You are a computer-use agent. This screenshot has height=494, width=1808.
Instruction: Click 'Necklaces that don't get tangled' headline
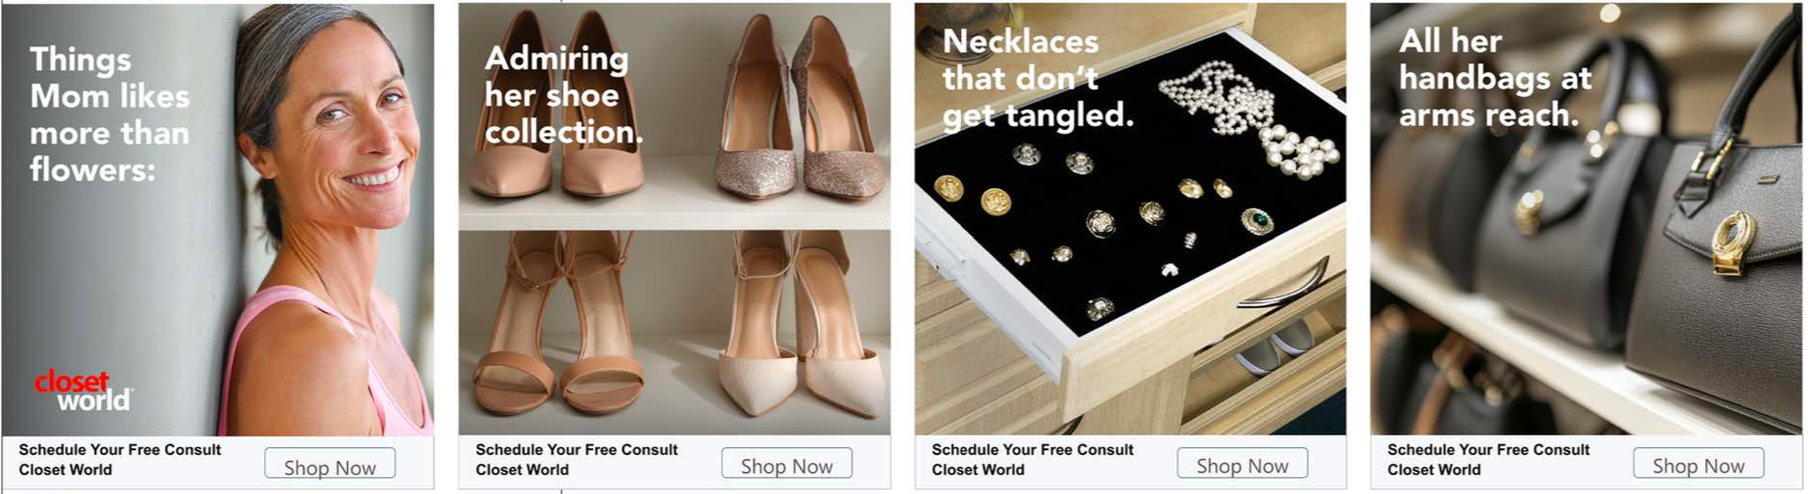point(1039,78)
